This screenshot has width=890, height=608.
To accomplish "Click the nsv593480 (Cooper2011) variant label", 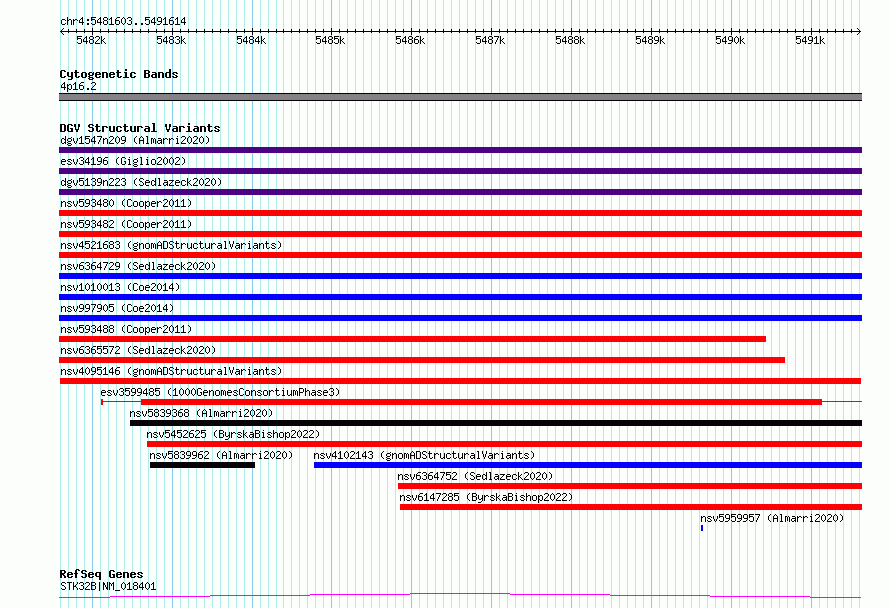I will (x=126, y=203).
